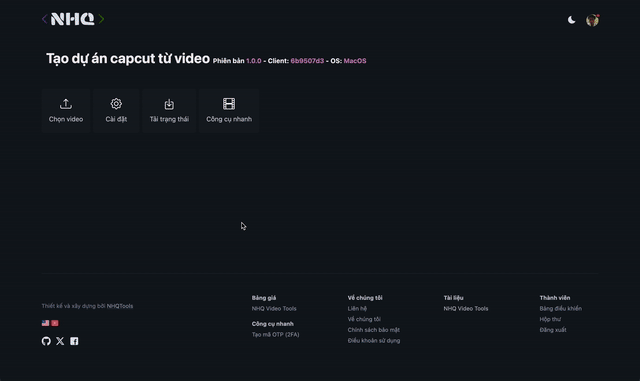Open Chính sách bảo mật link

pos(373,330)
